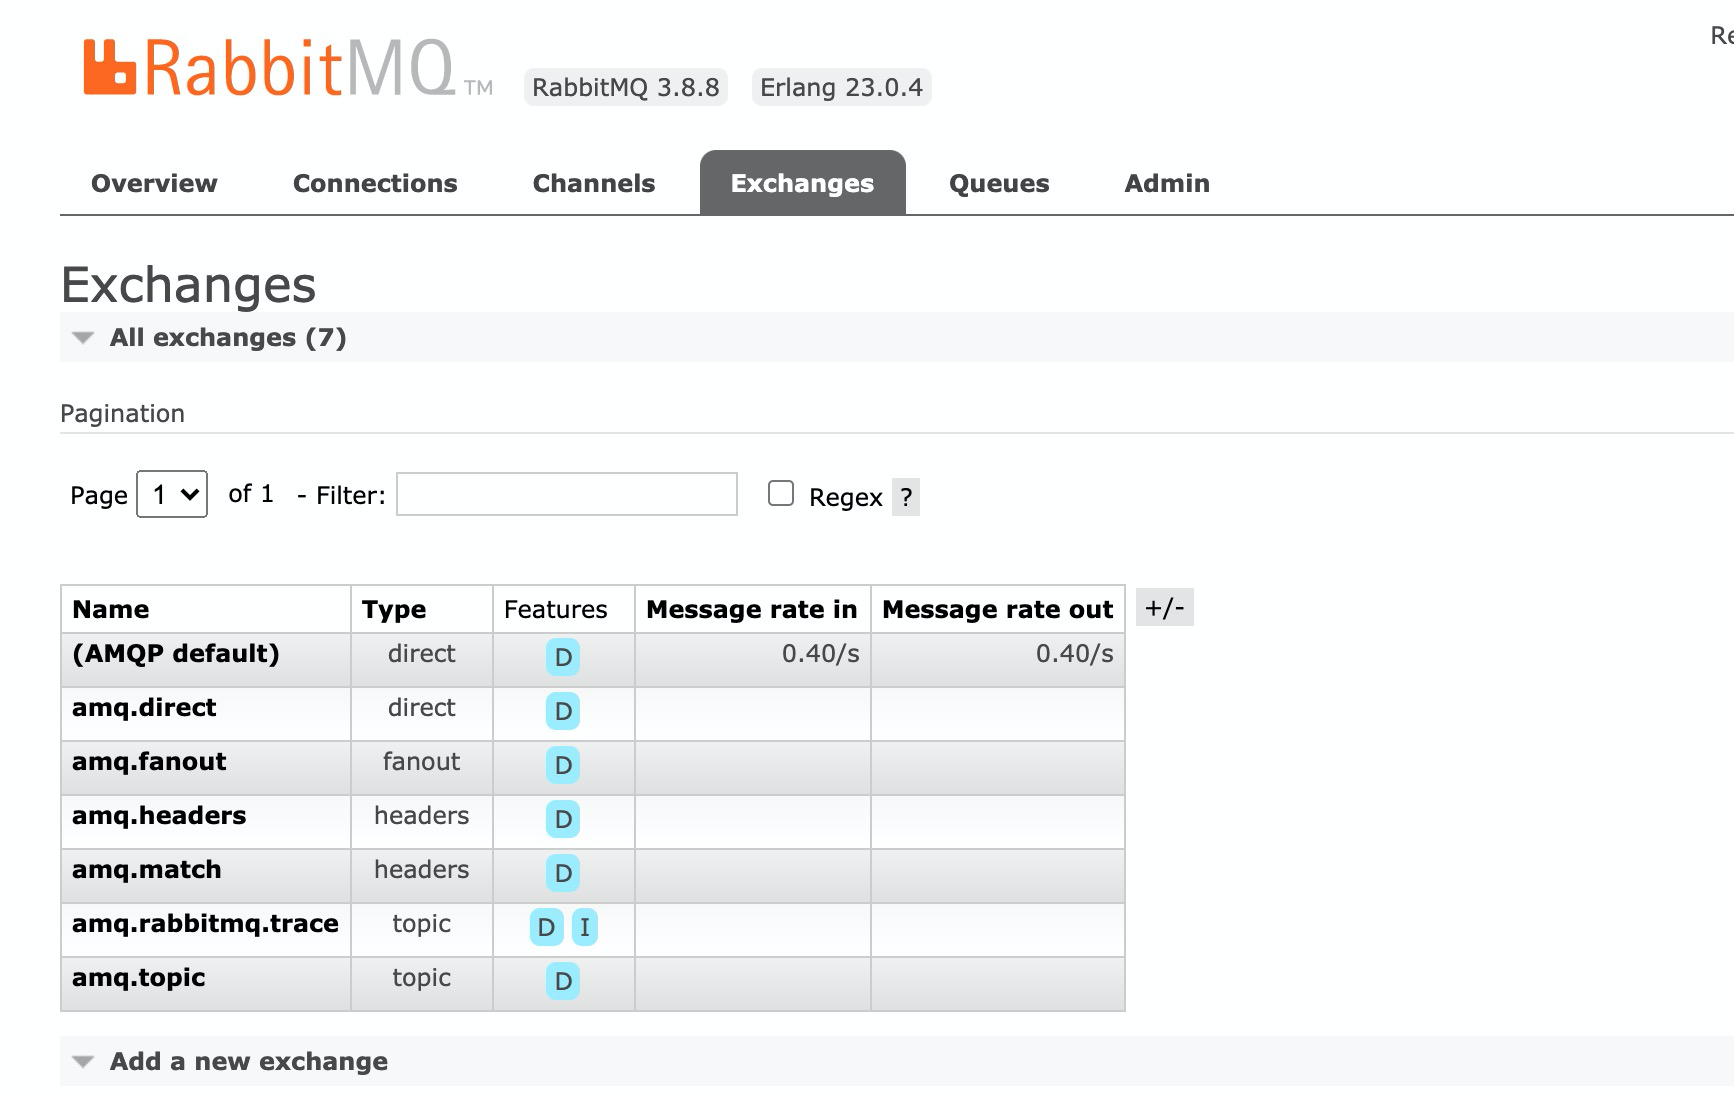Click the D badge on amq.rabbitmq.trace
1734x1098 pixels.
(544, 928)
